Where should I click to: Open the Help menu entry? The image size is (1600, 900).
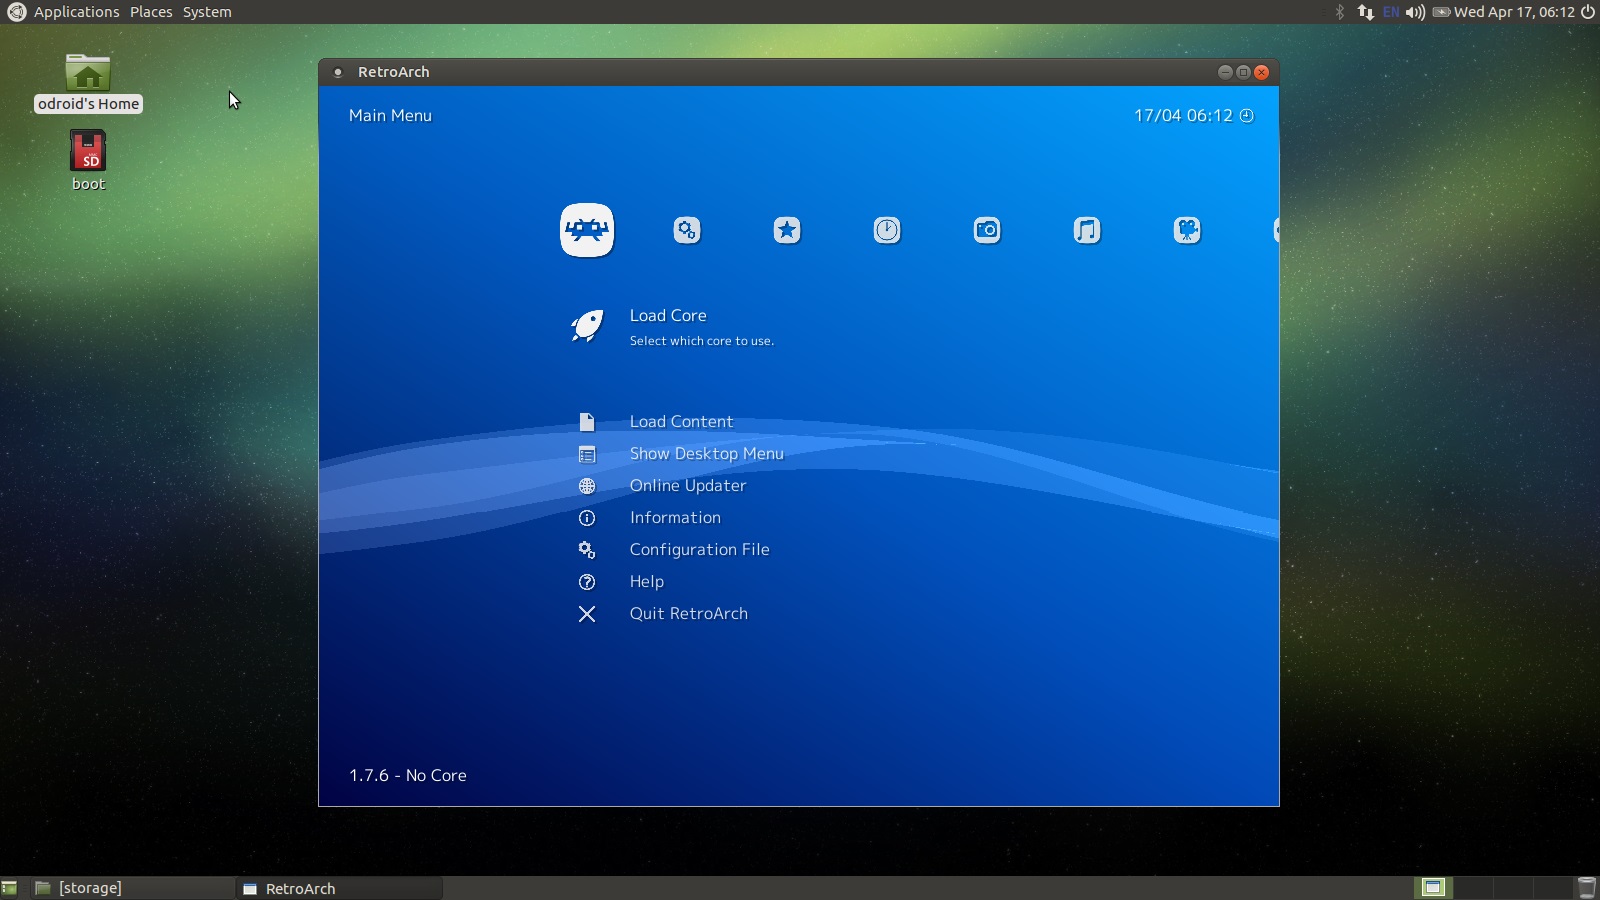(x=647, y=582)
